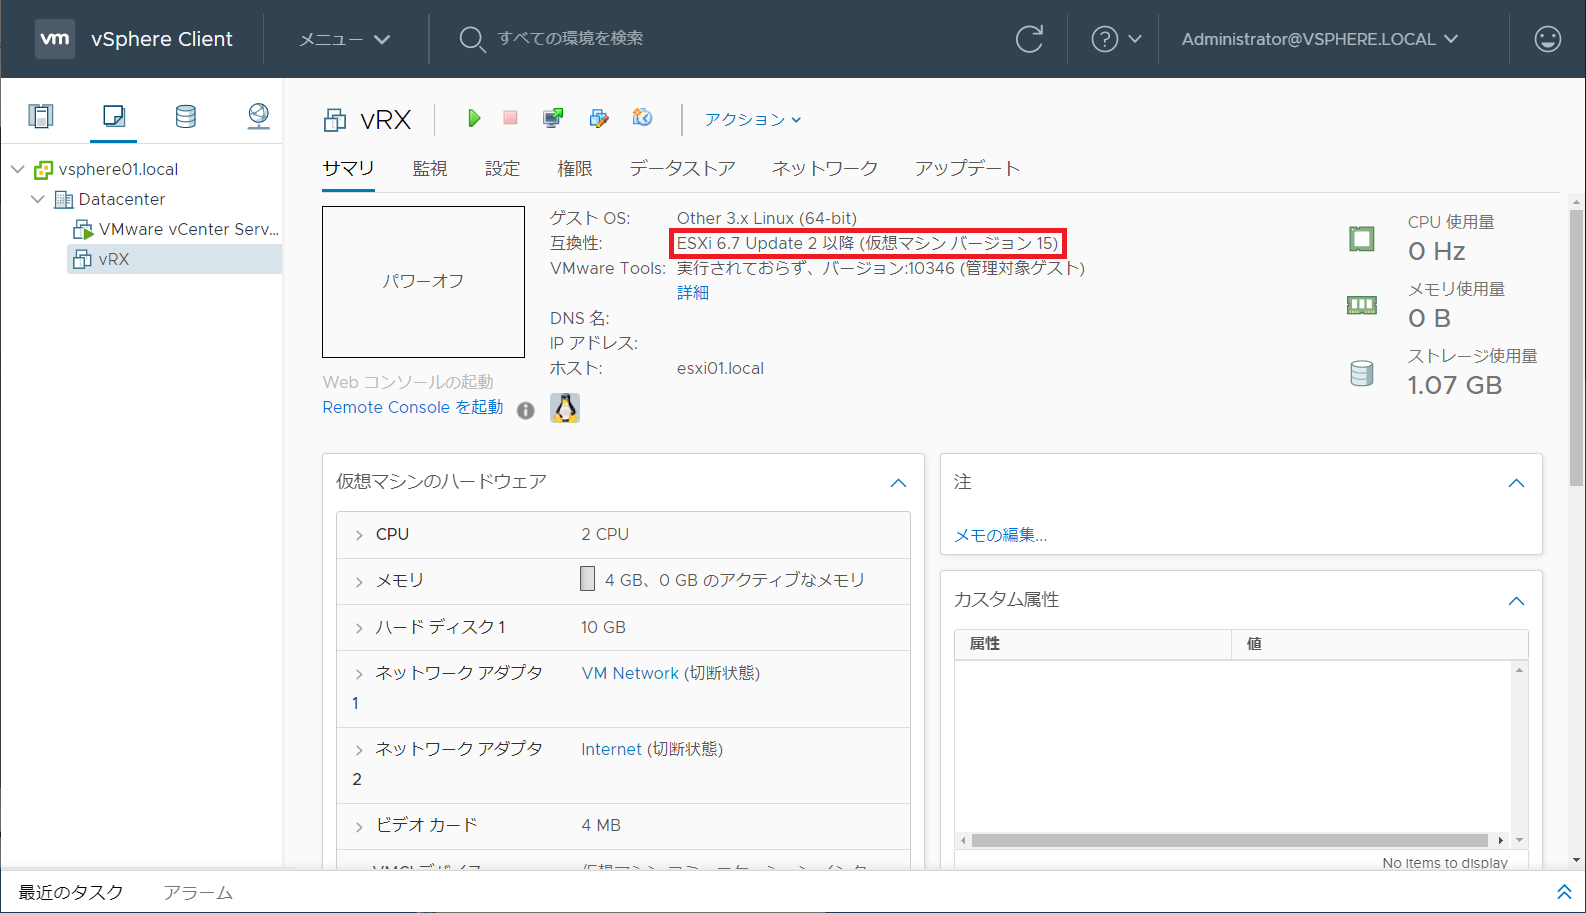Click the red power off square icon
Screen dimensions: 1586x913
click(510, 118)
